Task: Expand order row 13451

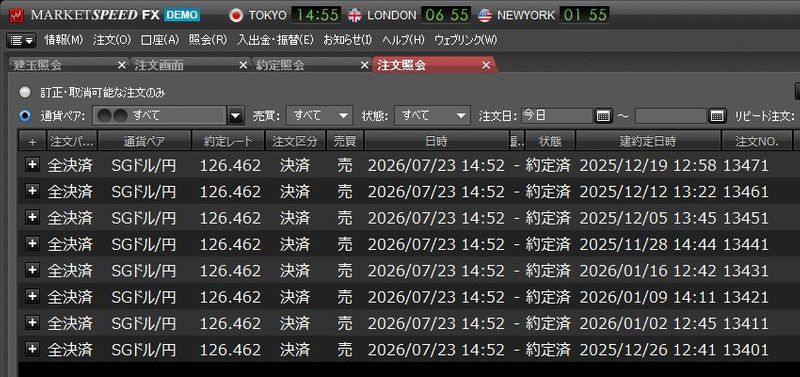Action: click(32, 217)
